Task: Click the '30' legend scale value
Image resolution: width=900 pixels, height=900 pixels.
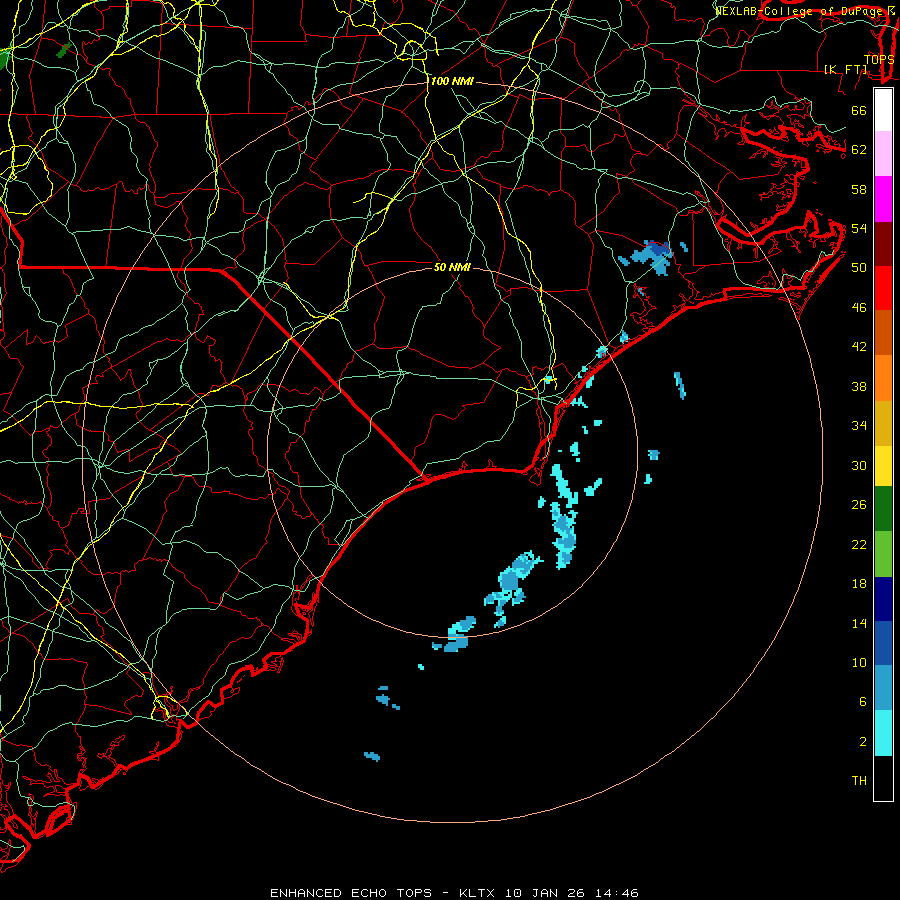Action: (859, 465)
